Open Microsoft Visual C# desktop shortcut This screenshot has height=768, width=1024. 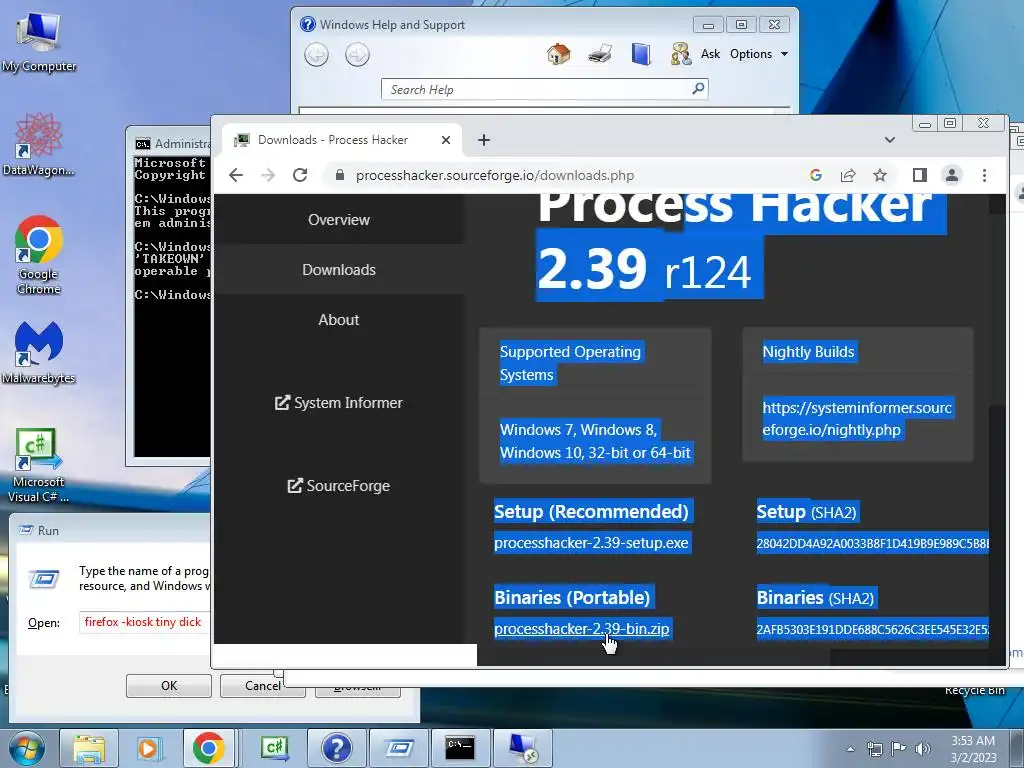39,465
